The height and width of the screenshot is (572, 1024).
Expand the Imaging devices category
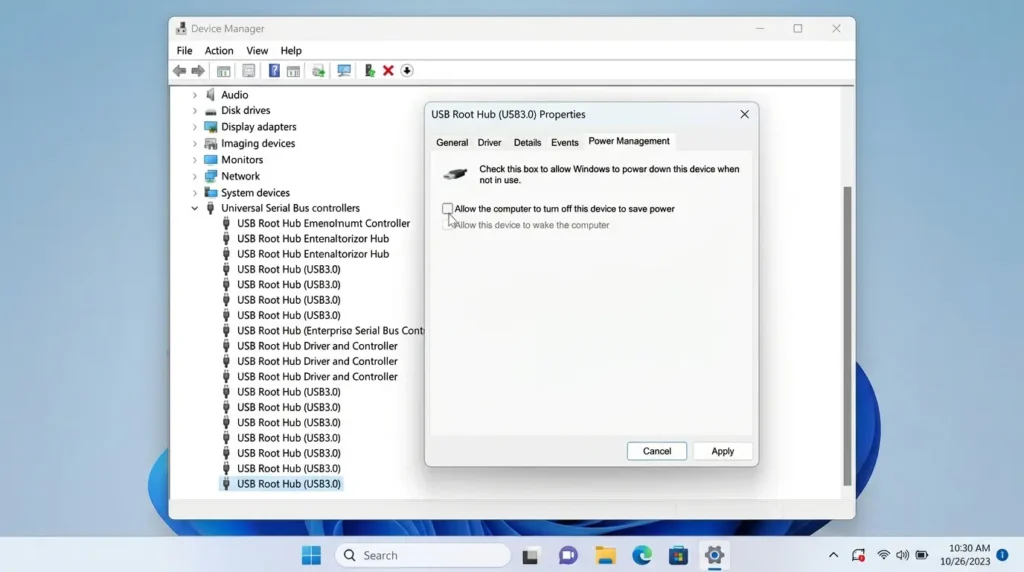195,143
